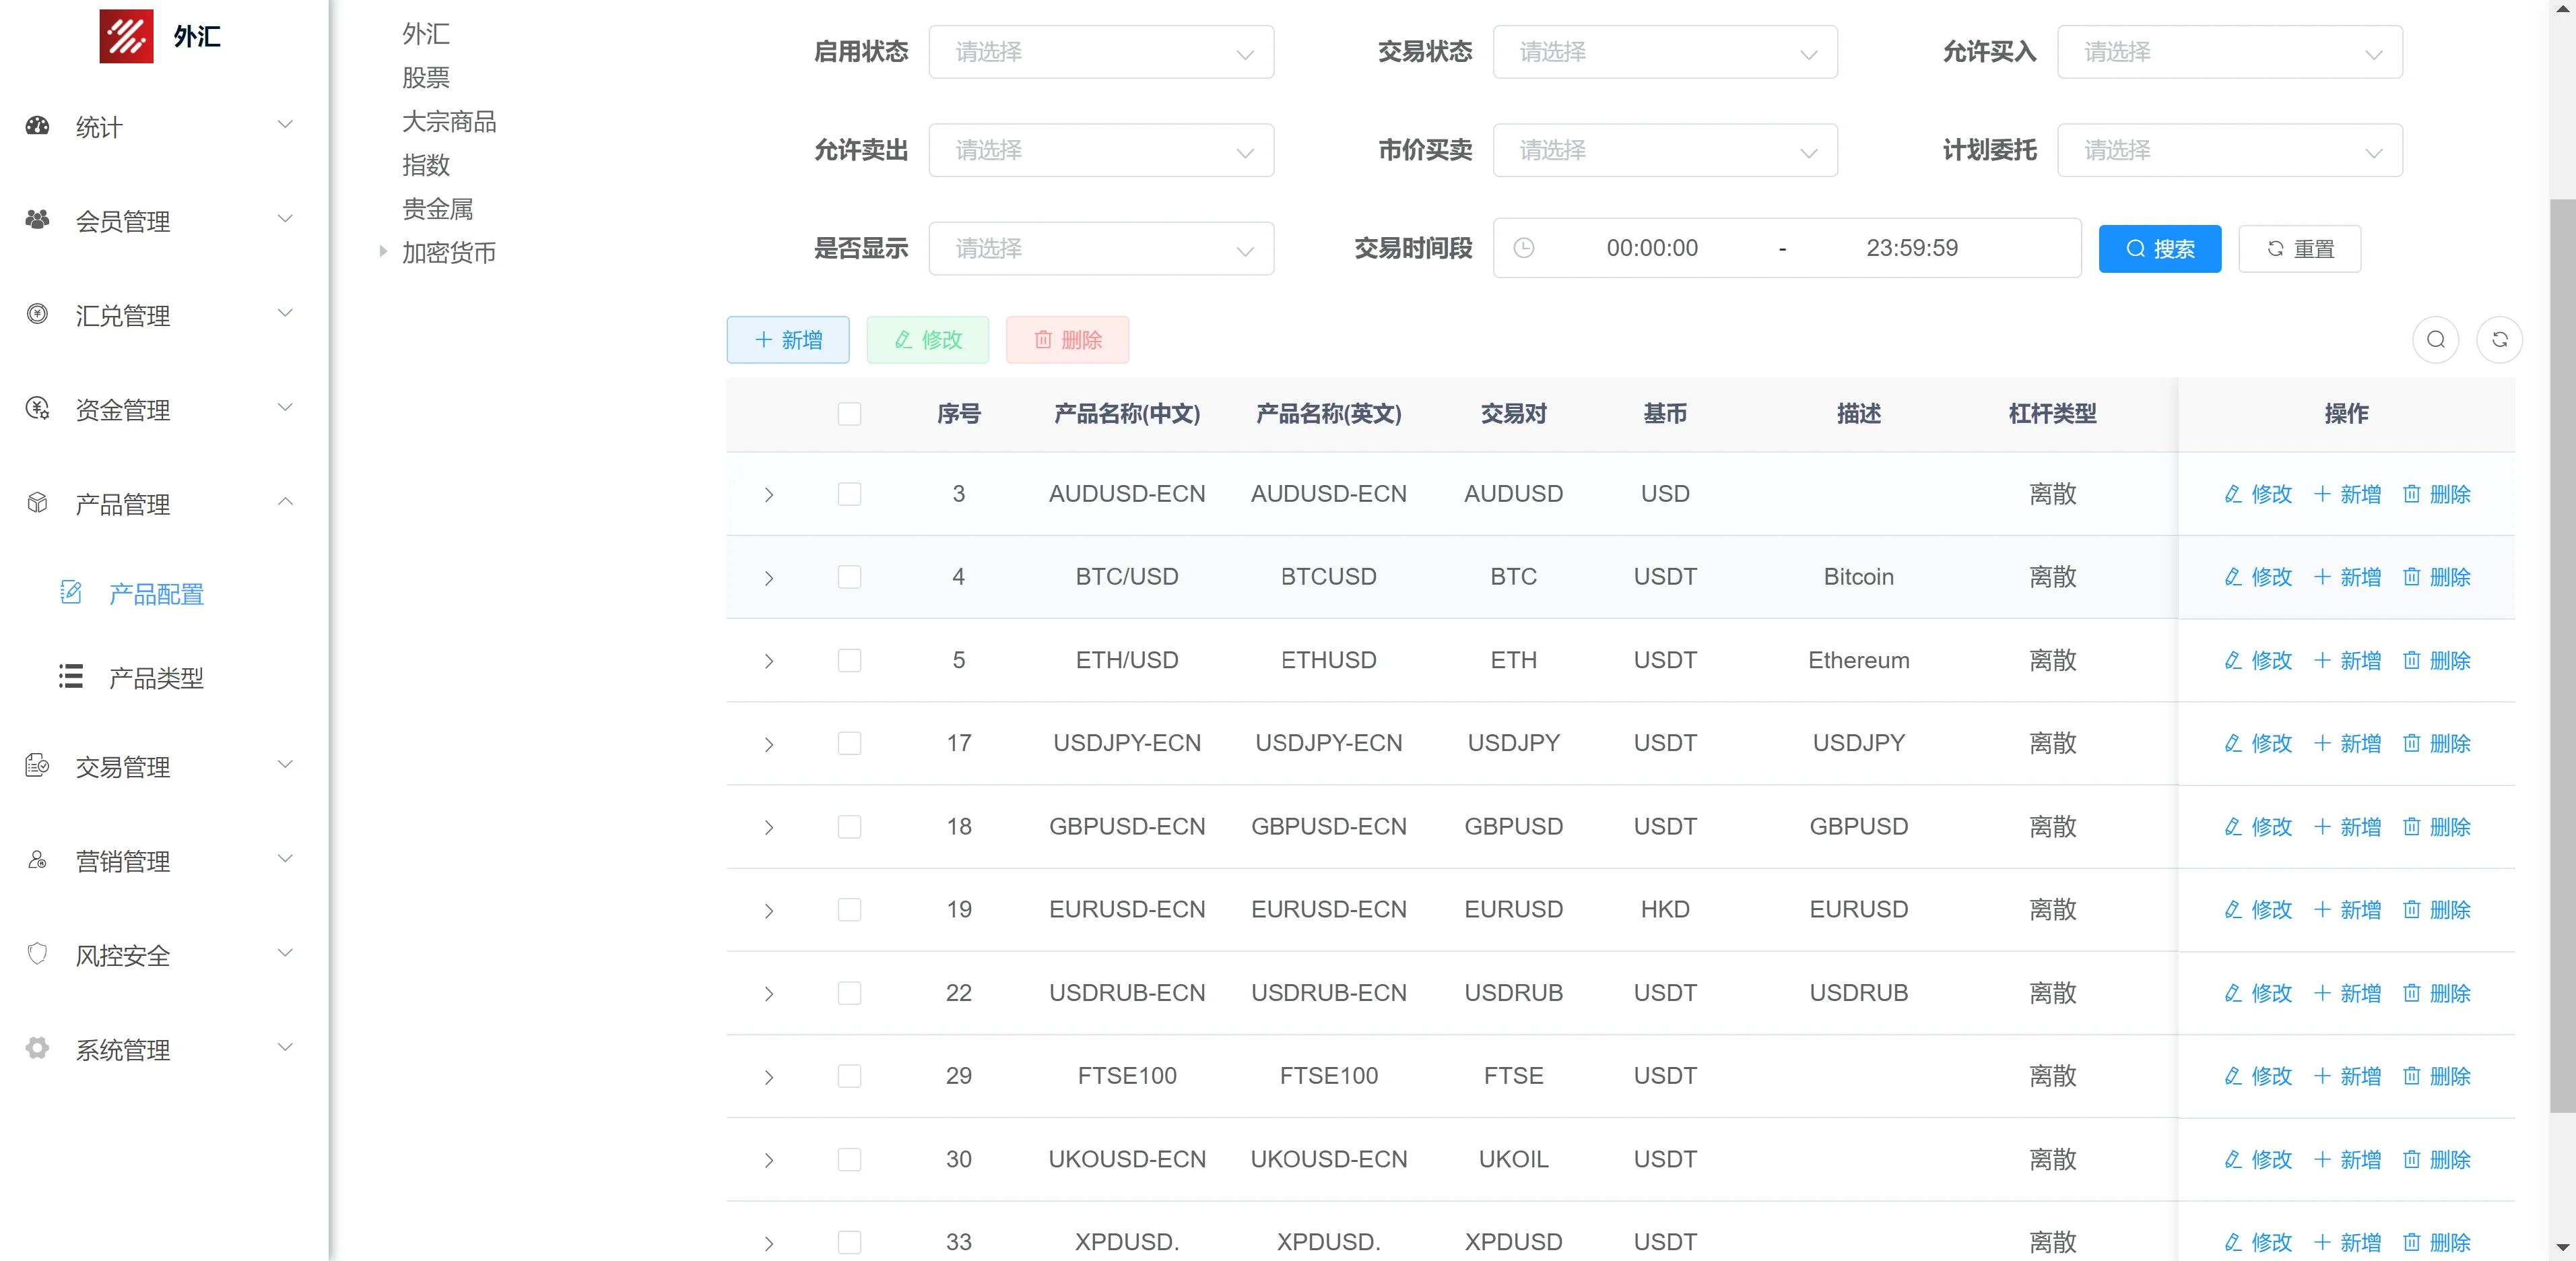This screenshot has height=1261, width=2576.
Task: Tick the checkbox for EURUSD-ECN row
Action: [849, 910]
